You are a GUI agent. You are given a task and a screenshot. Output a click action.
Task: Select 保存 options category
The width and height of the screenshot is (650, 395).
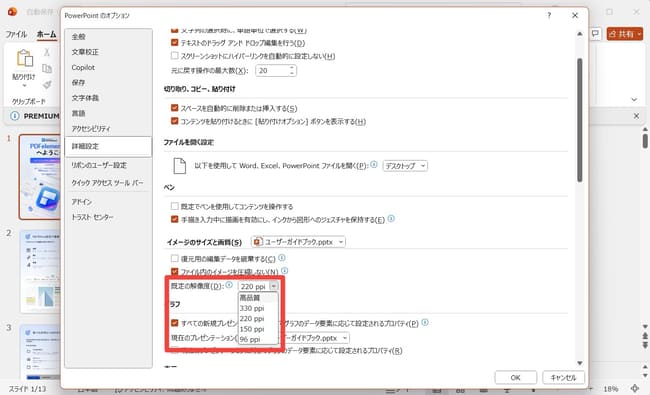[109, 82]
